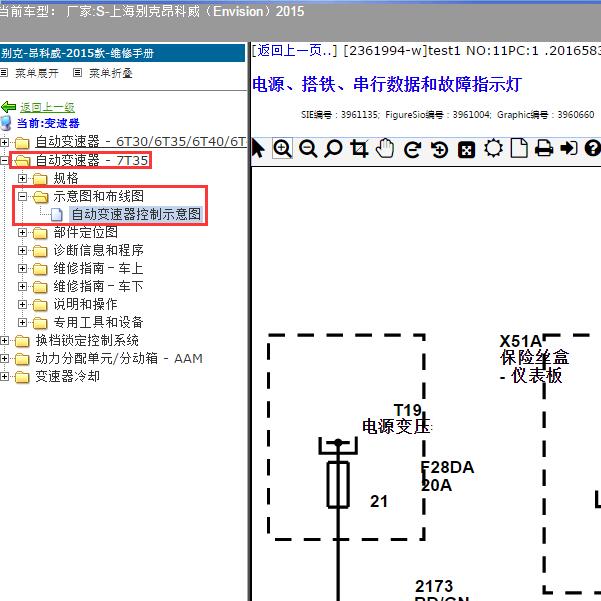Click the current-node icon beside 当前:变速器
Image resolution: width=601 pixels, height=601 pixels.
[6, 123]
